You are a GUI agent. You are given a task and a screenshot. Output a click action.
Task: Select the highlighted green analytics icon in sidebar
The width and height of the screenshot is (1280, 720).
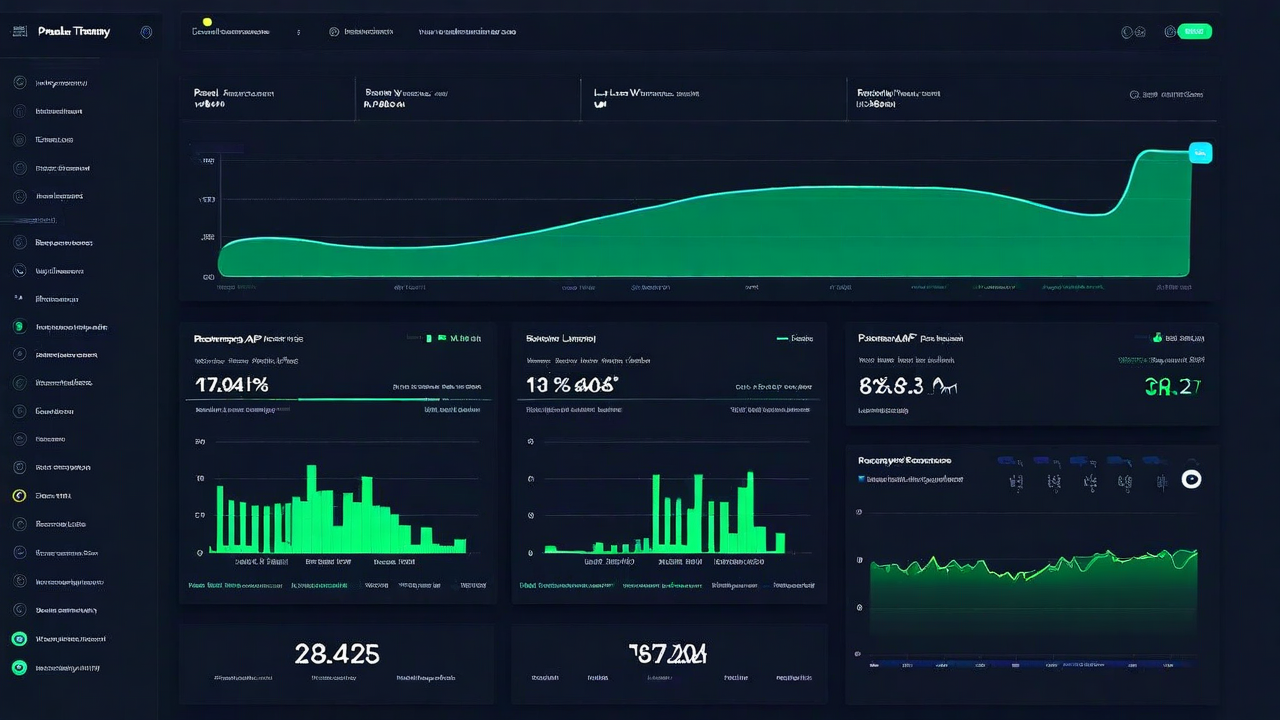pyautogui.click(x=20, y=327)
